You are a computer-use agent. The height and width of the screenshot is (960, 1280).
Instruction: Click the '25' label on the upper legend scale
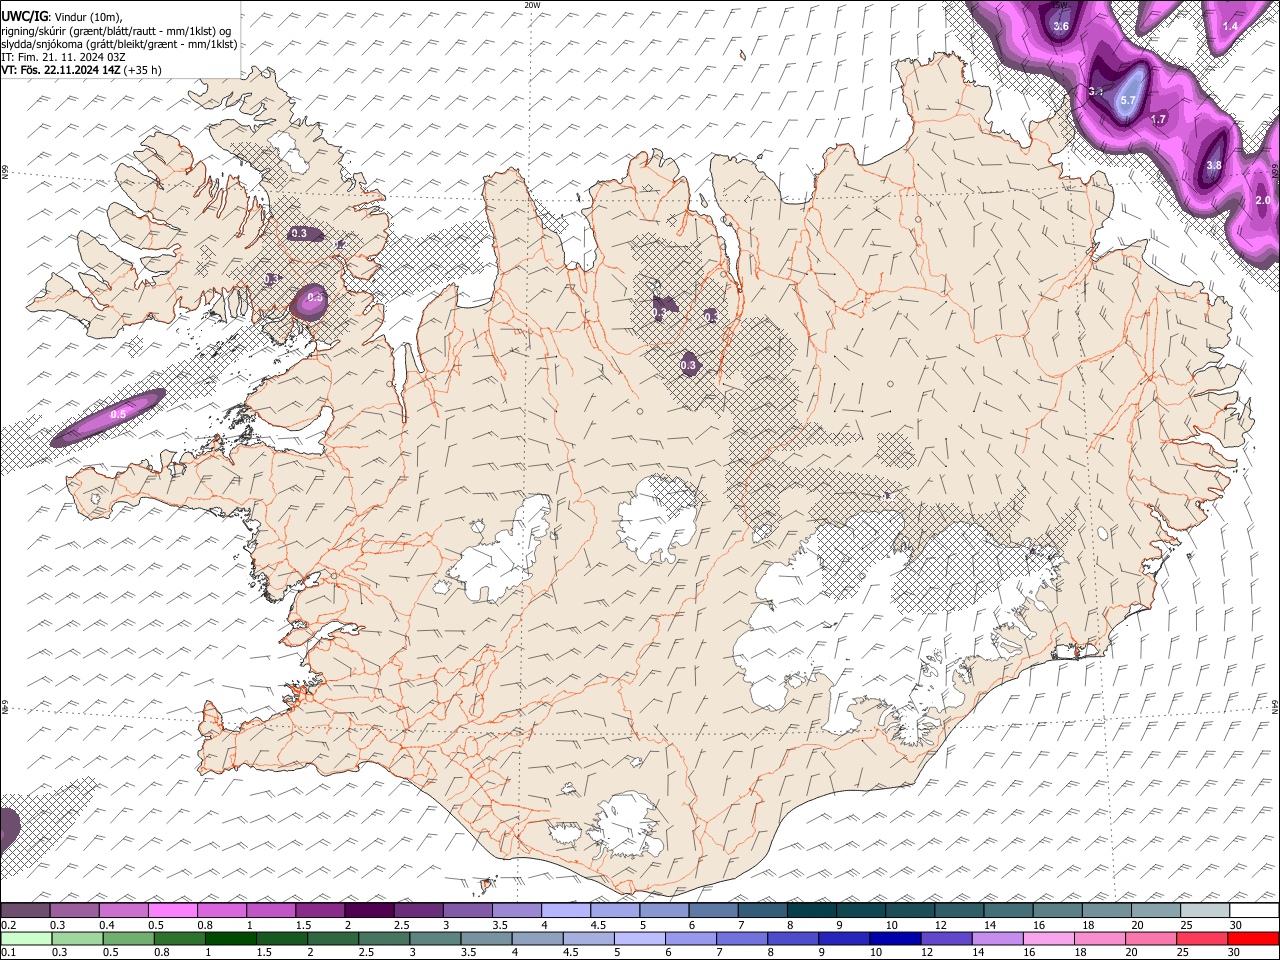pos(1186,925)
